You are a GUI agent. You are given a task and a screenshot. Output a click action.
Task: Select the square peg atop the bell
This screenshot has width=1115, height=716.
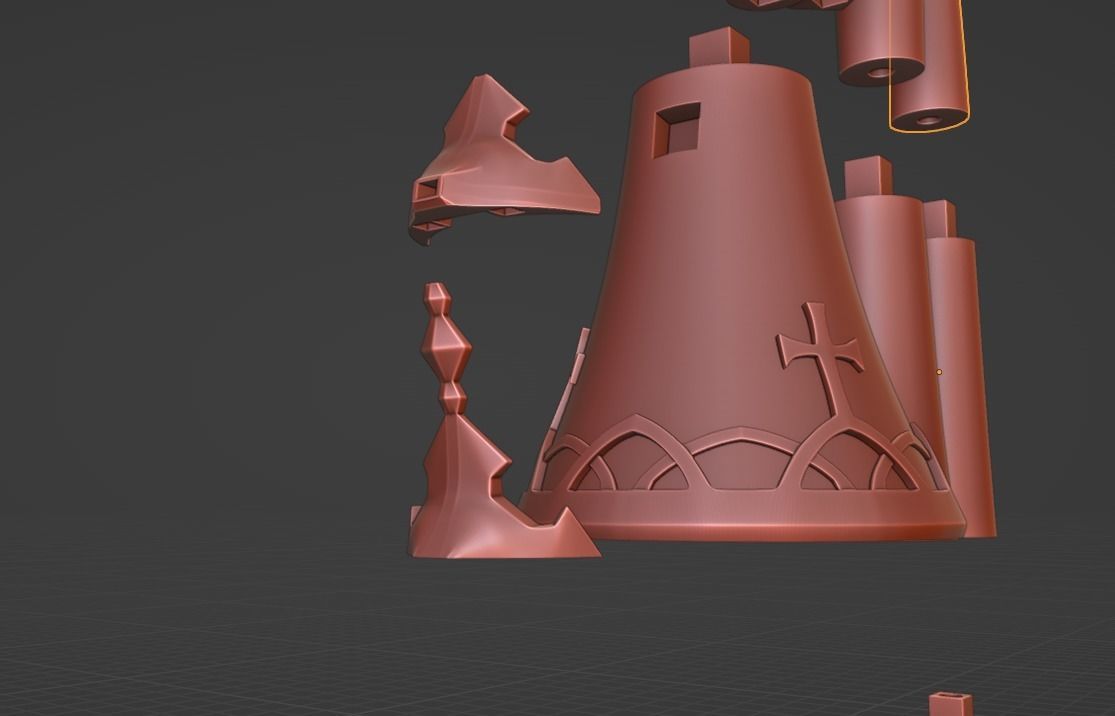[719, 45]
